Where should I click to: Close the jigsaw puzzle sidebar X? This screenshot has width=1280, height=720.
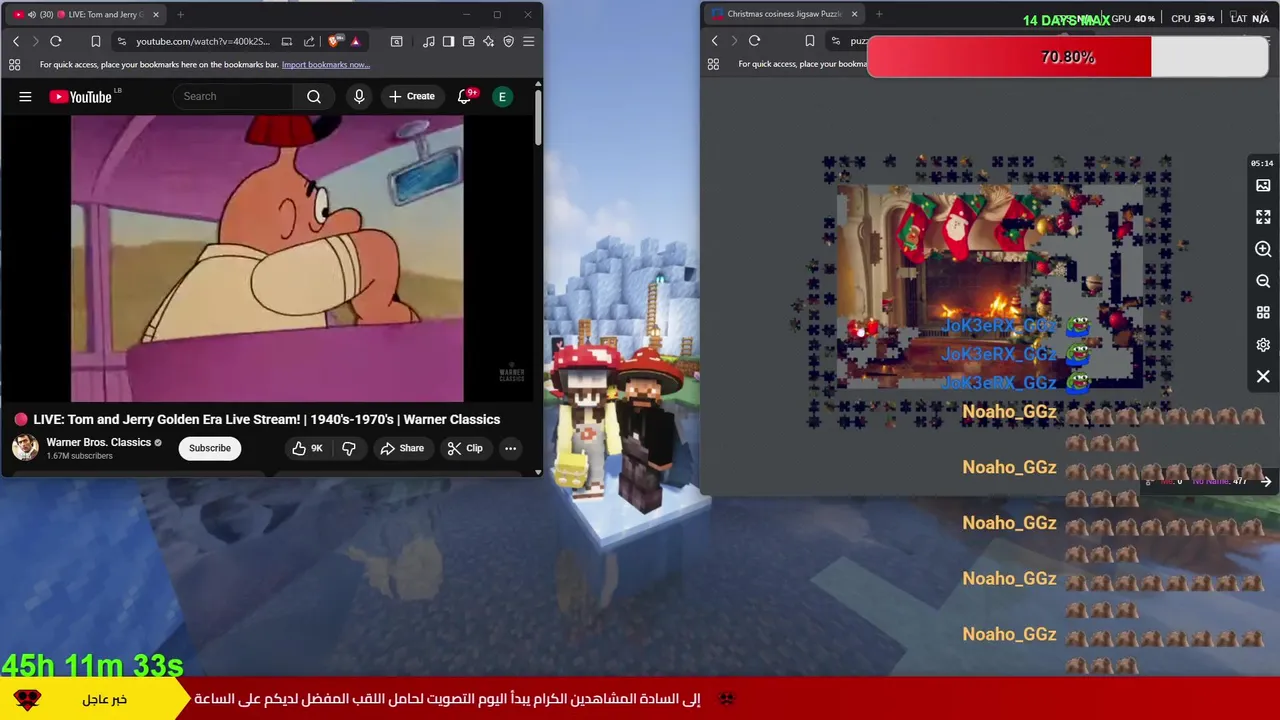[x=1263, y=377]
